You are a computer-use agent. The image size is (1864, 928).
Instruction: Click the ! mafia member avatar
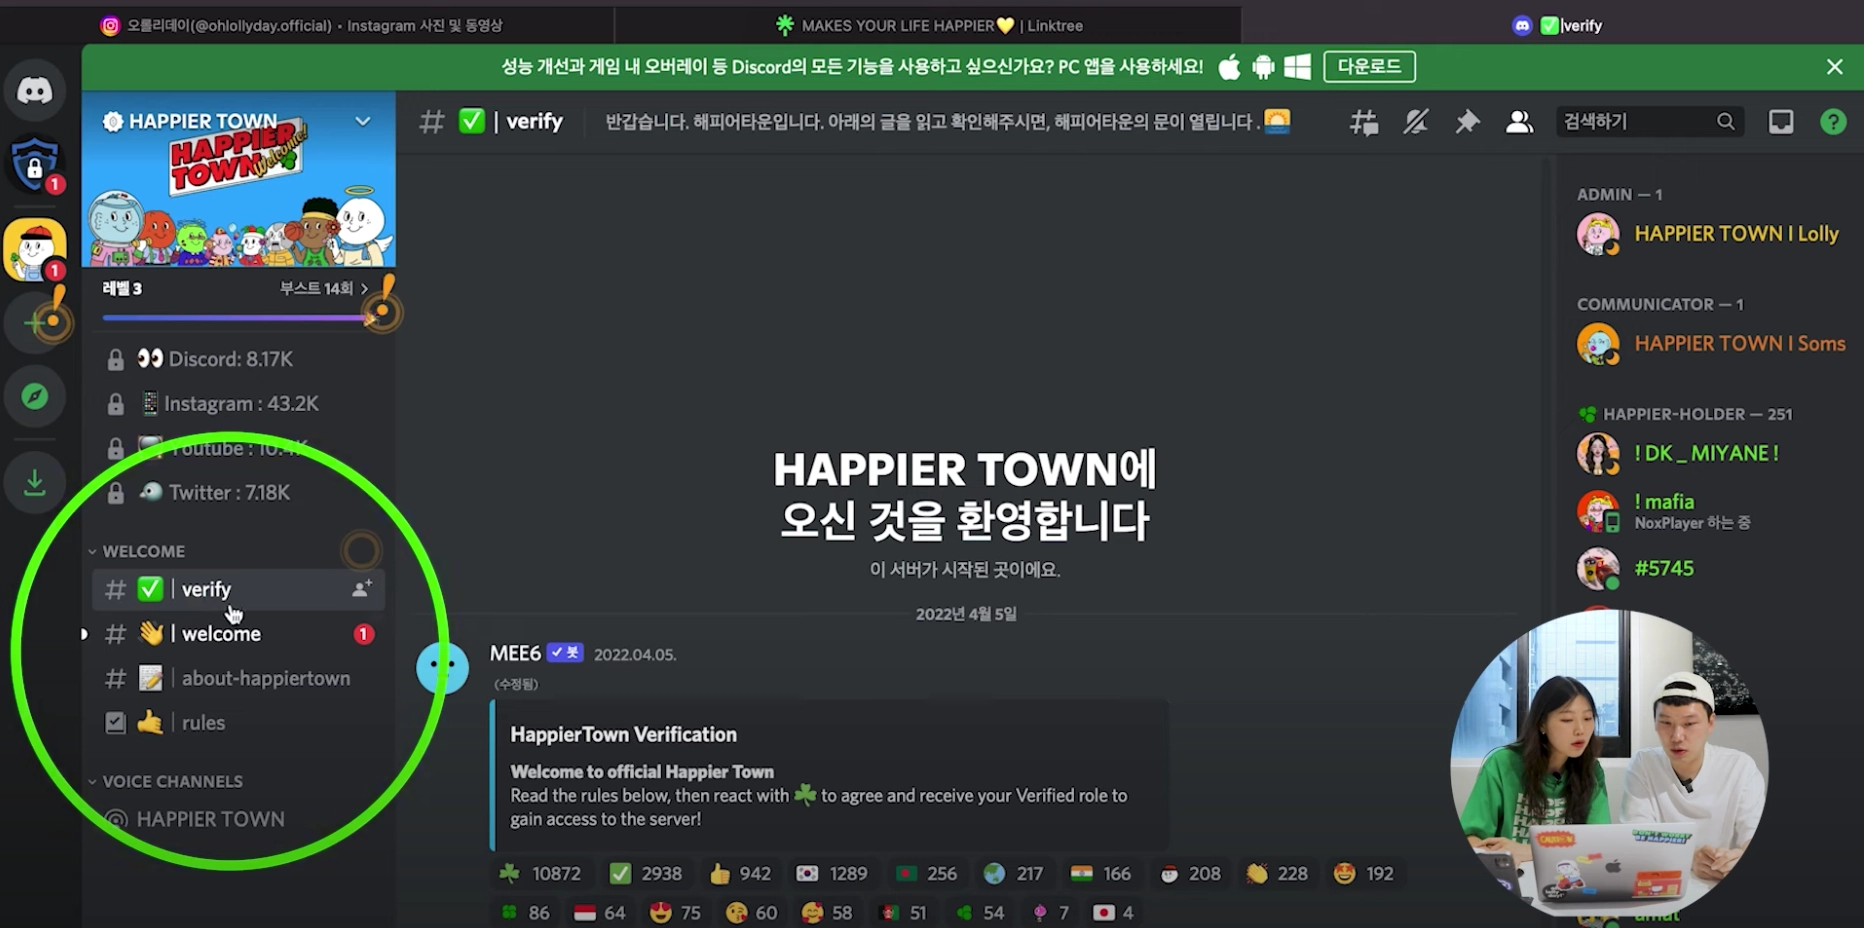(1598, 511)
